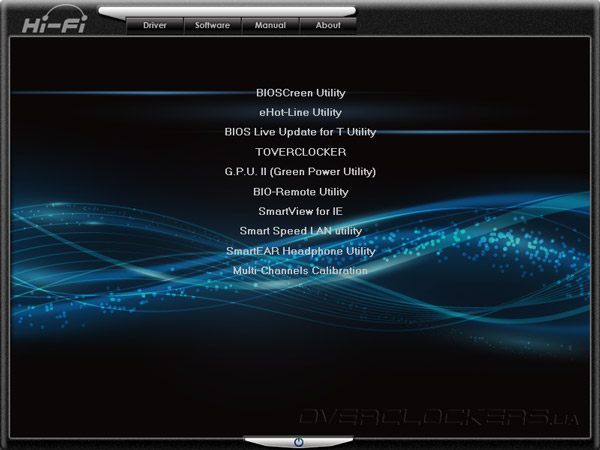600x450 pixels.
Task: Click the power exit icon
Action: coord(299,442)
